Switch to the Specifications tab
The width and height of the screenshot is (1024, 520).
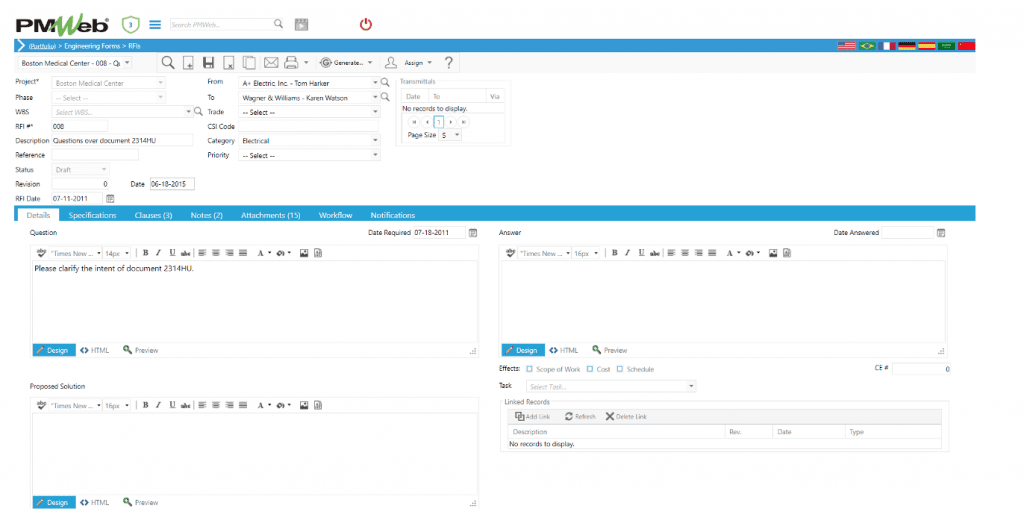click(x=92, y=215)
